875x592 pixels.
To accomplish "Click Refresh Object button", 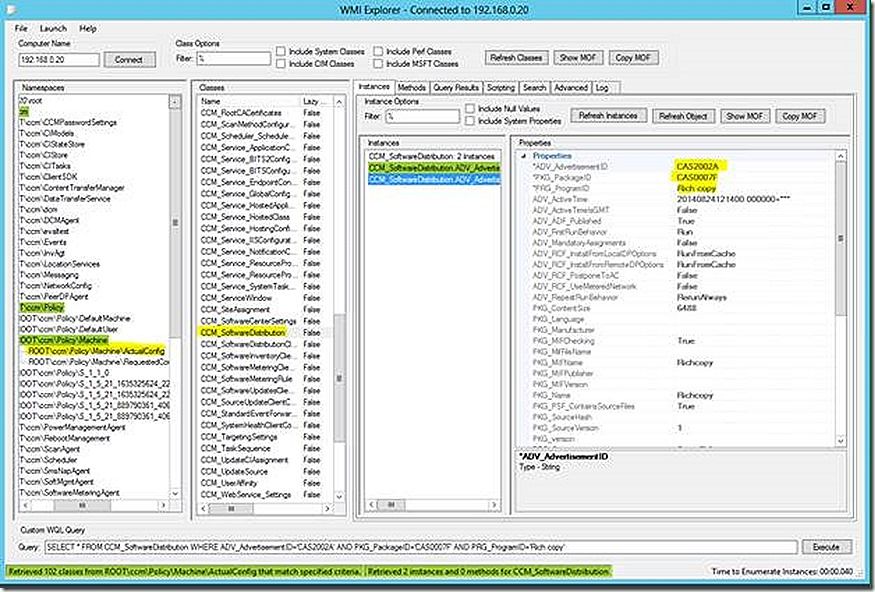I will (683, 116).
